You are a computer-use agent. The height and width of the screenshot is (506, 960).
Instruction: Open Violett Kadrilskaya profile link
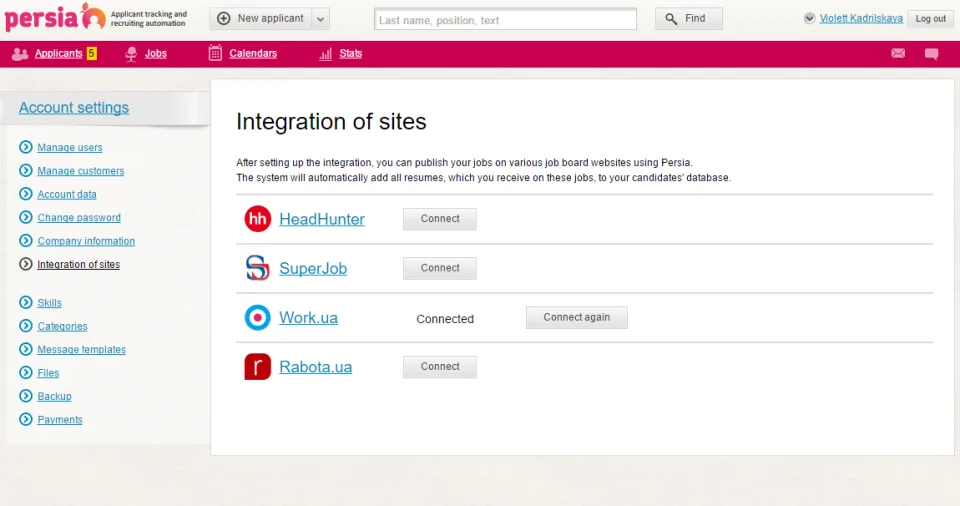(861, 18)
